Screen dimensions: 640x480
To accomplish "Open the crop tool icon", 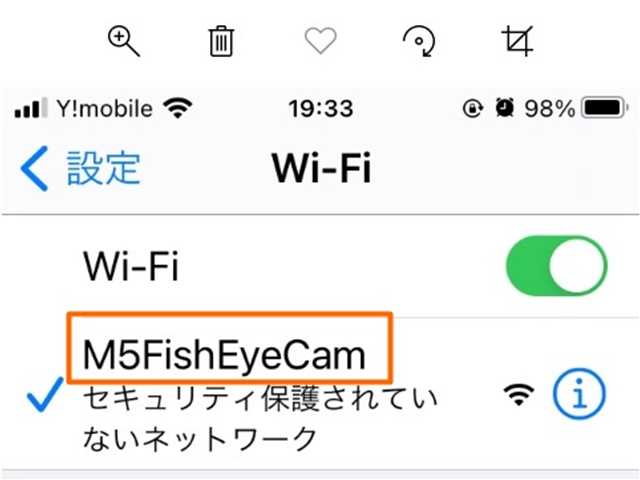I will pos(518,40).
